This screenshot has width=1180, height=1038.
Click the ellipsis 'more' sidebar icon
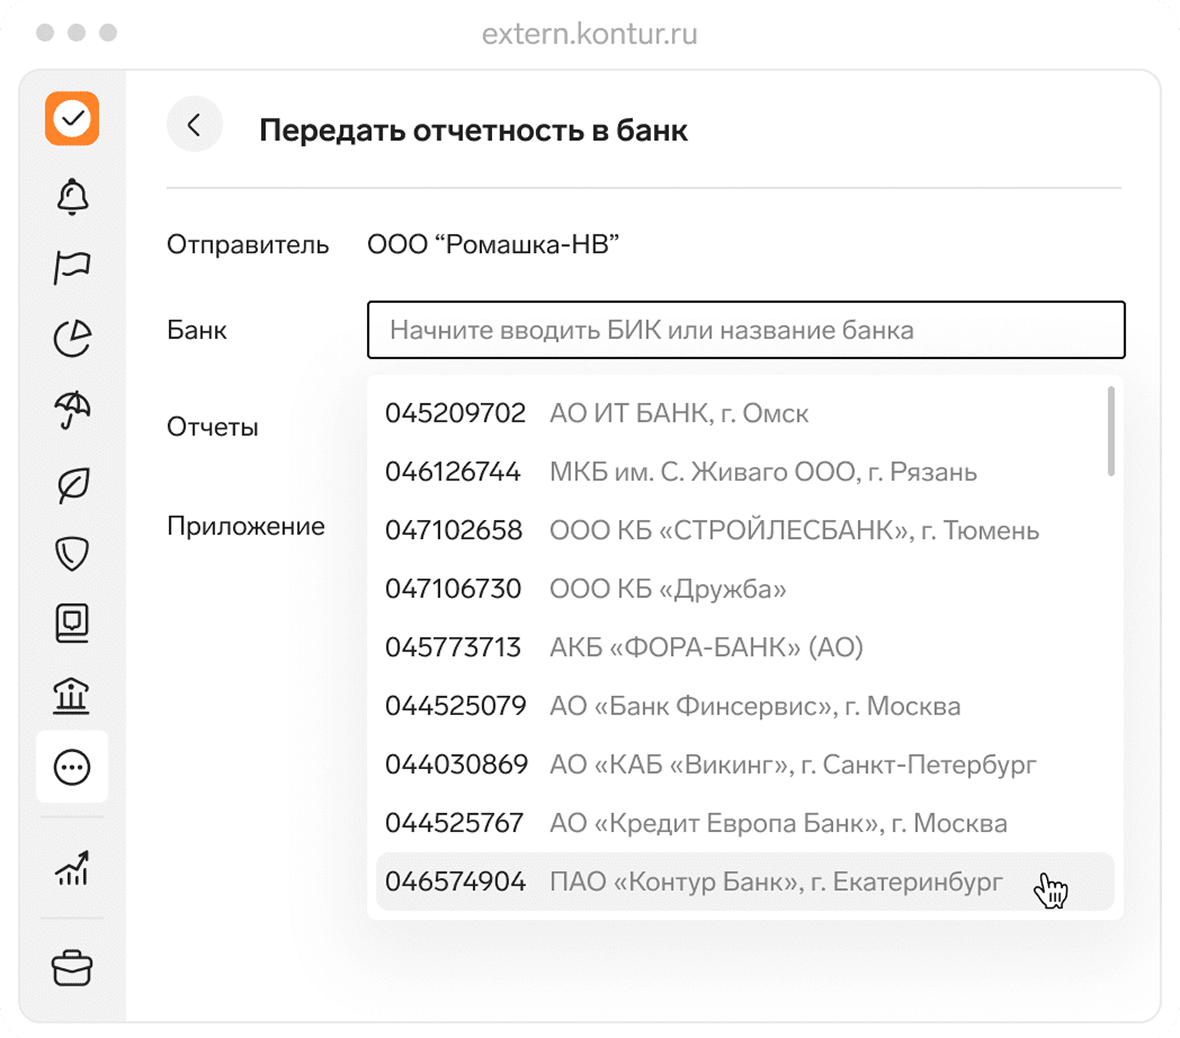tap(70, 766)
